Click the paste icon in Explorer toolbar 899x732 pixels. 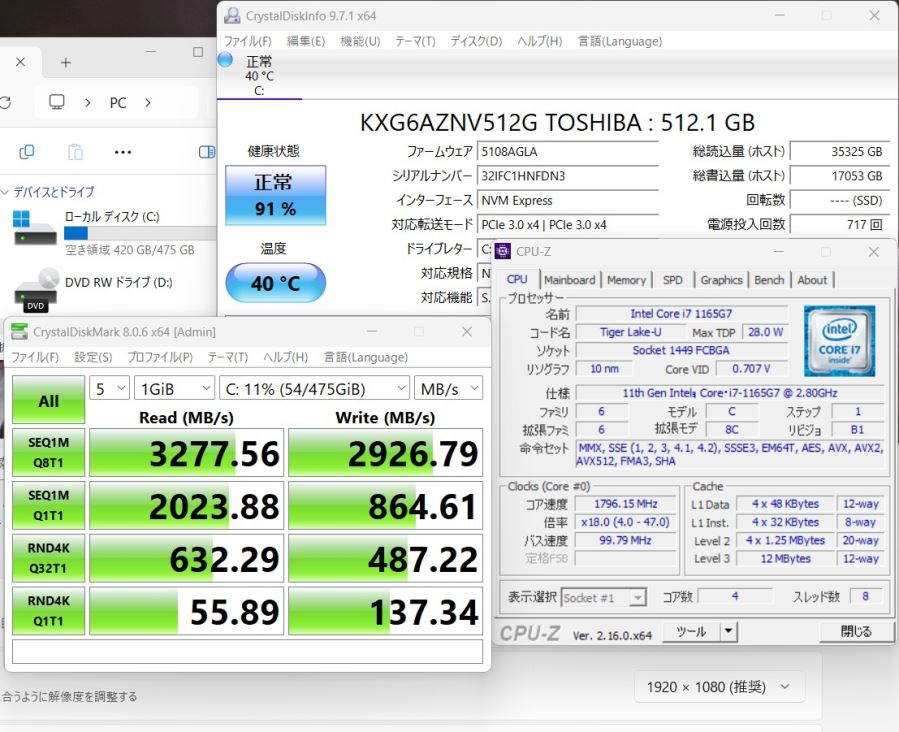pyautogui.click(x=75, y=152)
